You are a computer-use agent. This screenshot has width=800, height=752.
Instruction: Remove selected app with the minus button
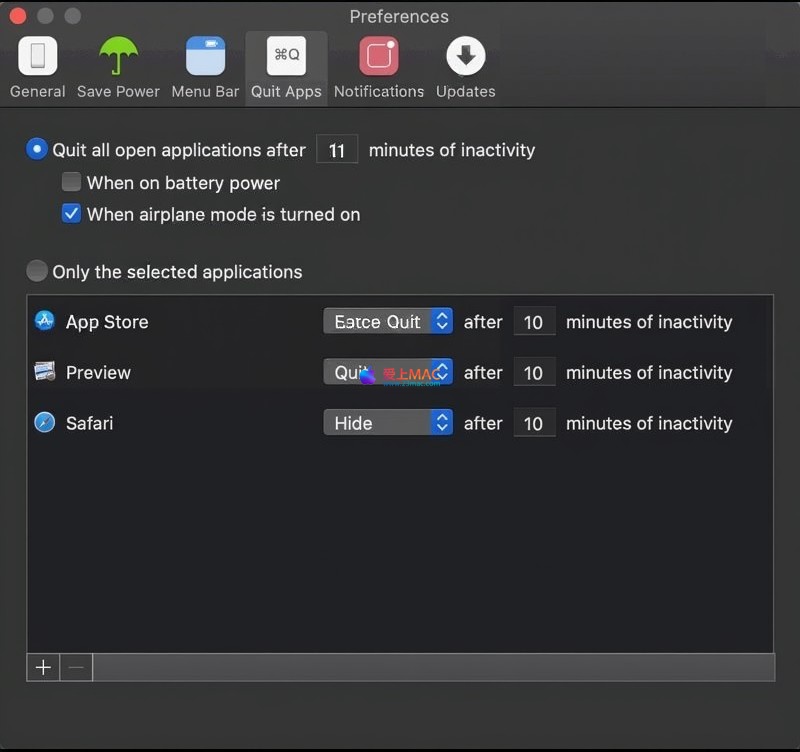pos(76,668)
